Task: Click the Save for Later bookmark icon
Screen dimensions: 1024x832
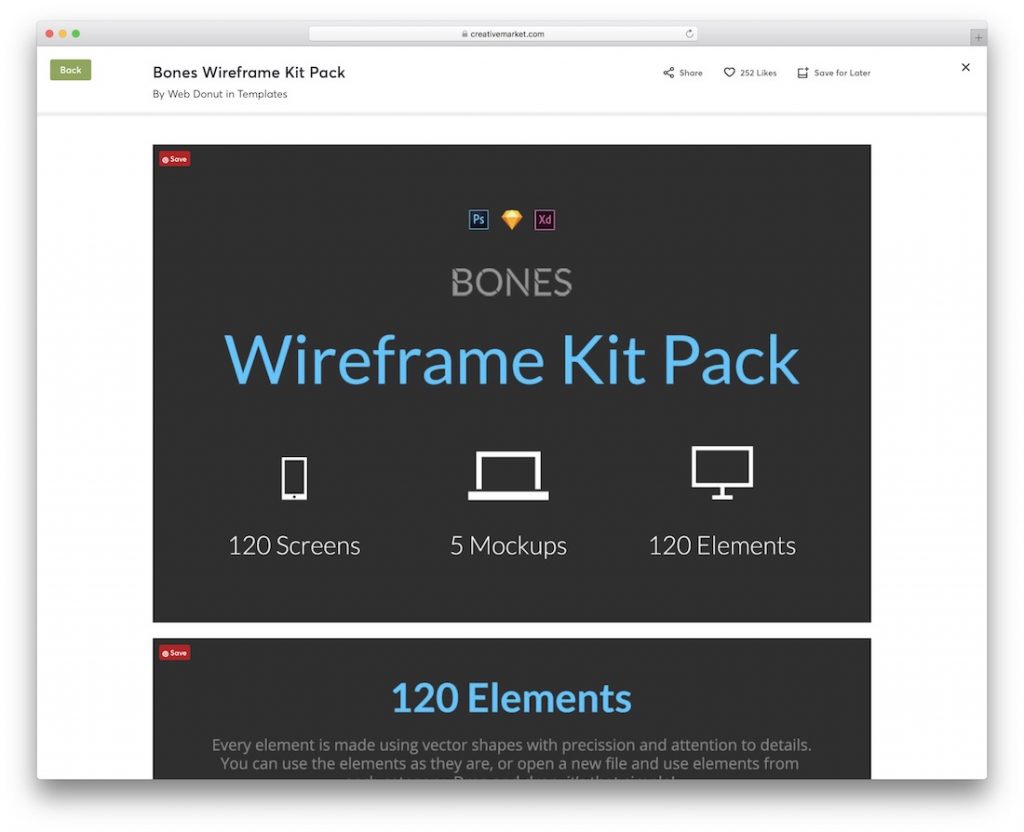Action: (x=801, y=72)
